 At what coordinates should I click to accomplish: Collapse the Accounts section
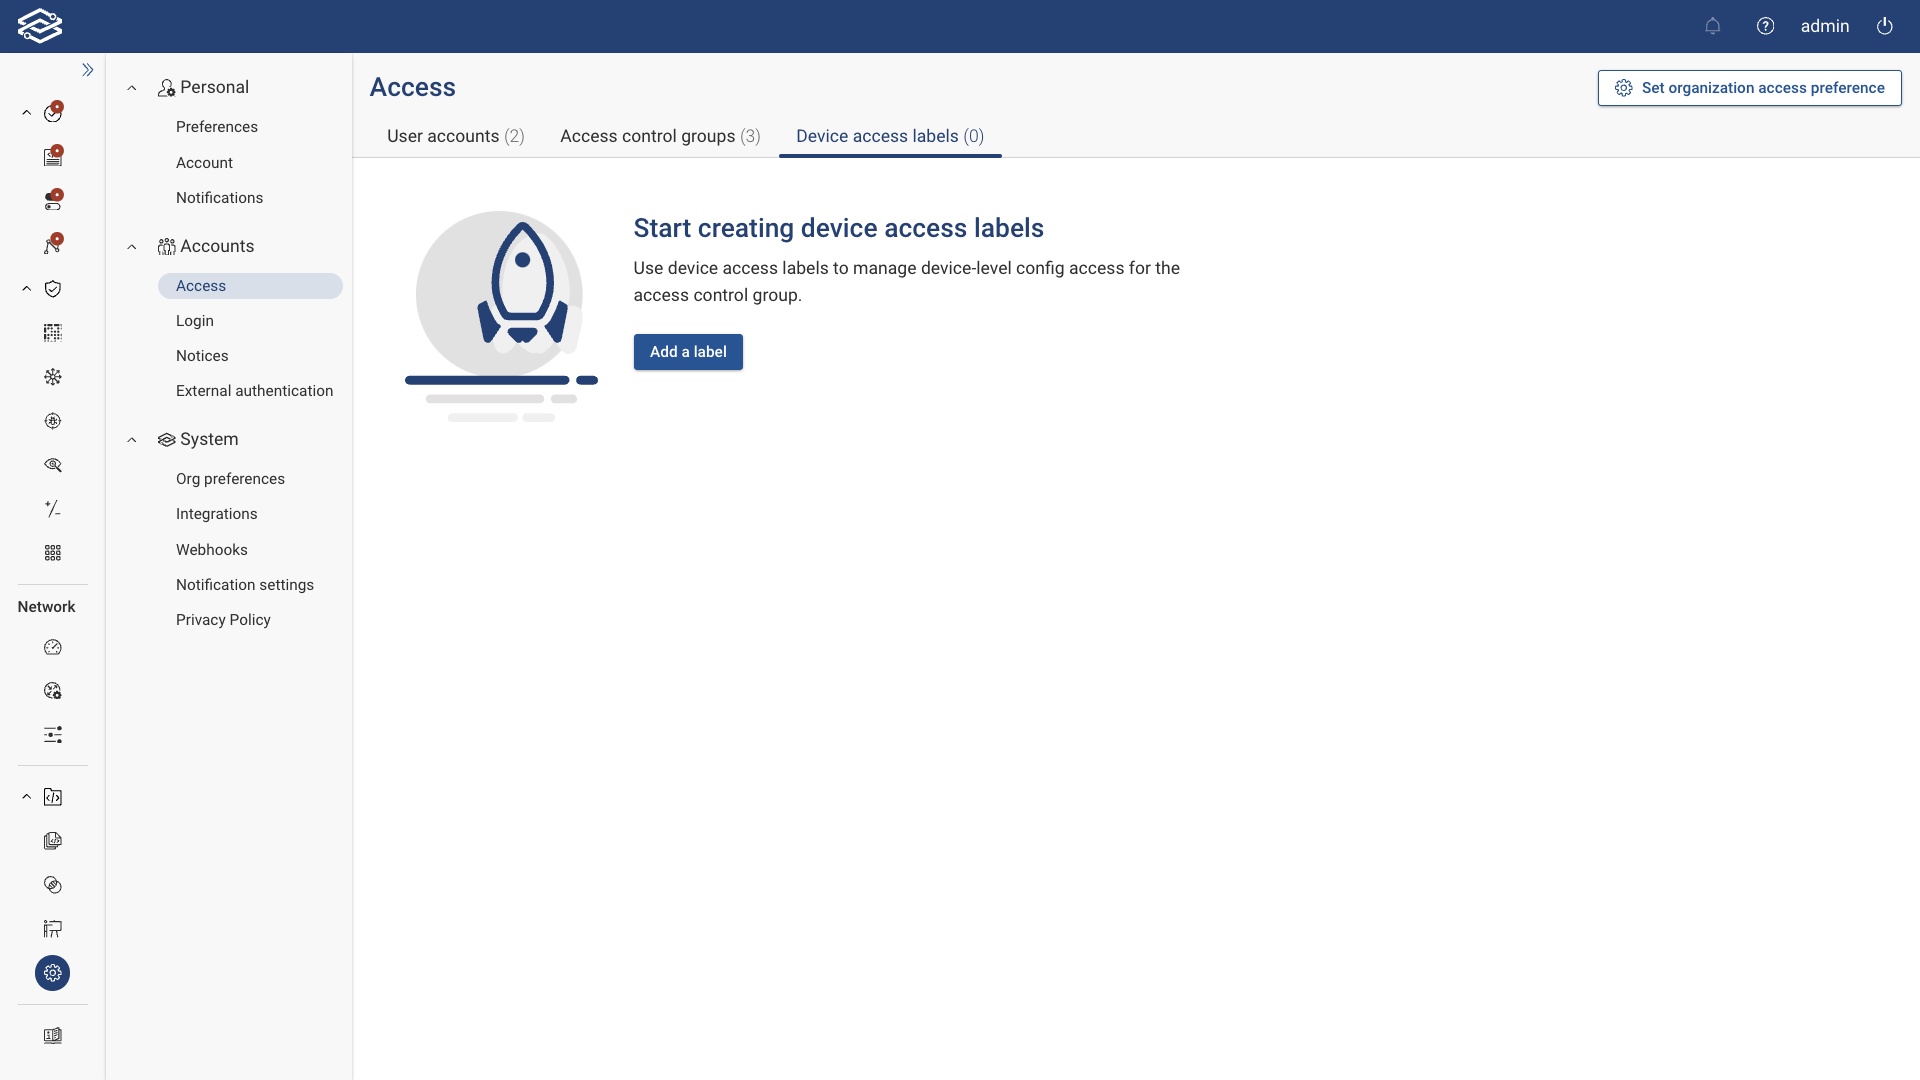(x=131, y=246)
